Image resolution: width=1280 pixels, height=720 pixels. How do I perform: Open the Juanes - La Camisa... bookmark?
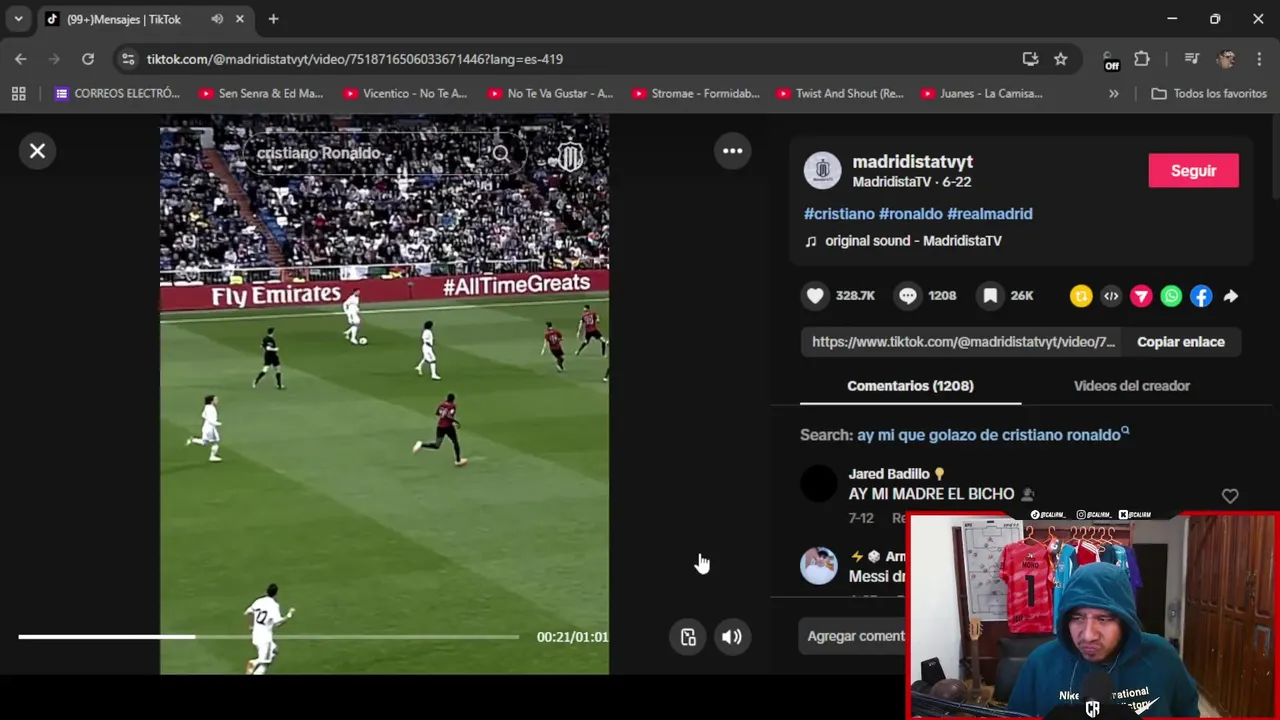tap(982, 94)
